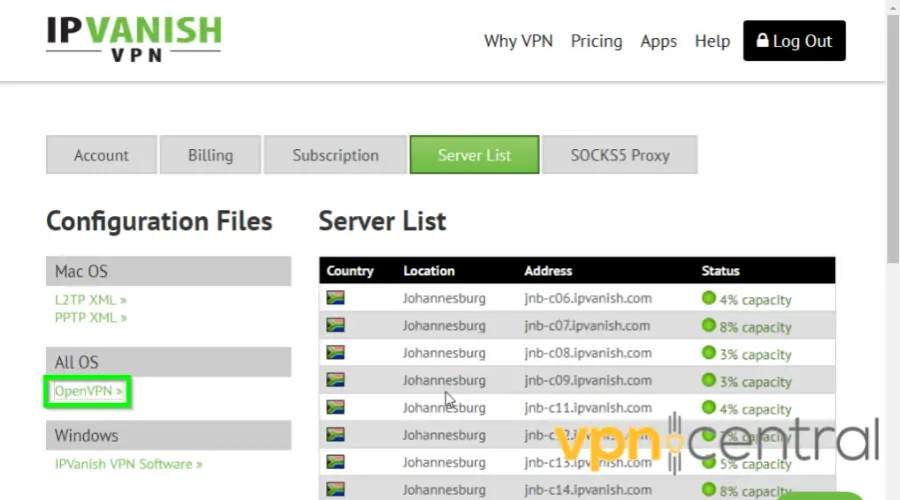Click the page's vertical scrollbar thumb
The width and height of the screenshot is (900, 500).
(x=893, y=138)
